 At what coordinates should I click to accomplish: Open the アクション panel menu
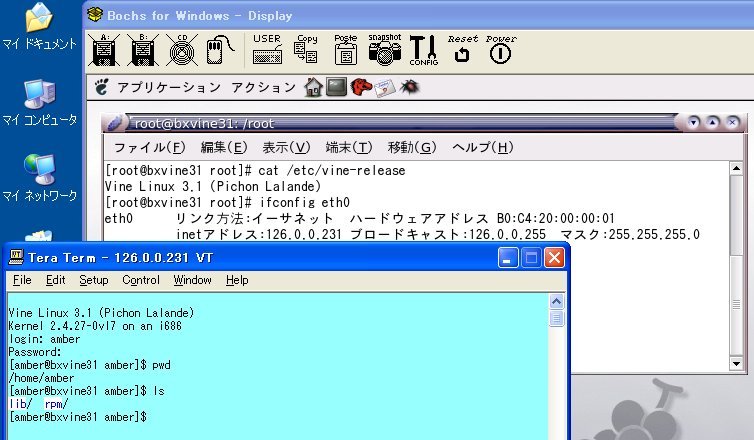pos(263,88)
